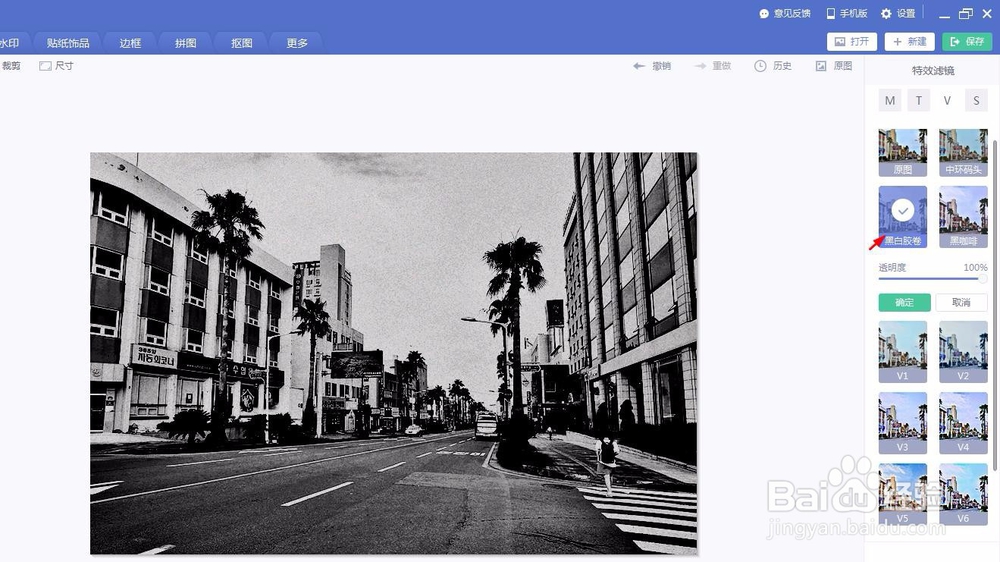Image resolution: width=1000 pixels, height=562 pixels.
Task: Open the 历史 history clock
Action: (x=772, y=66)
